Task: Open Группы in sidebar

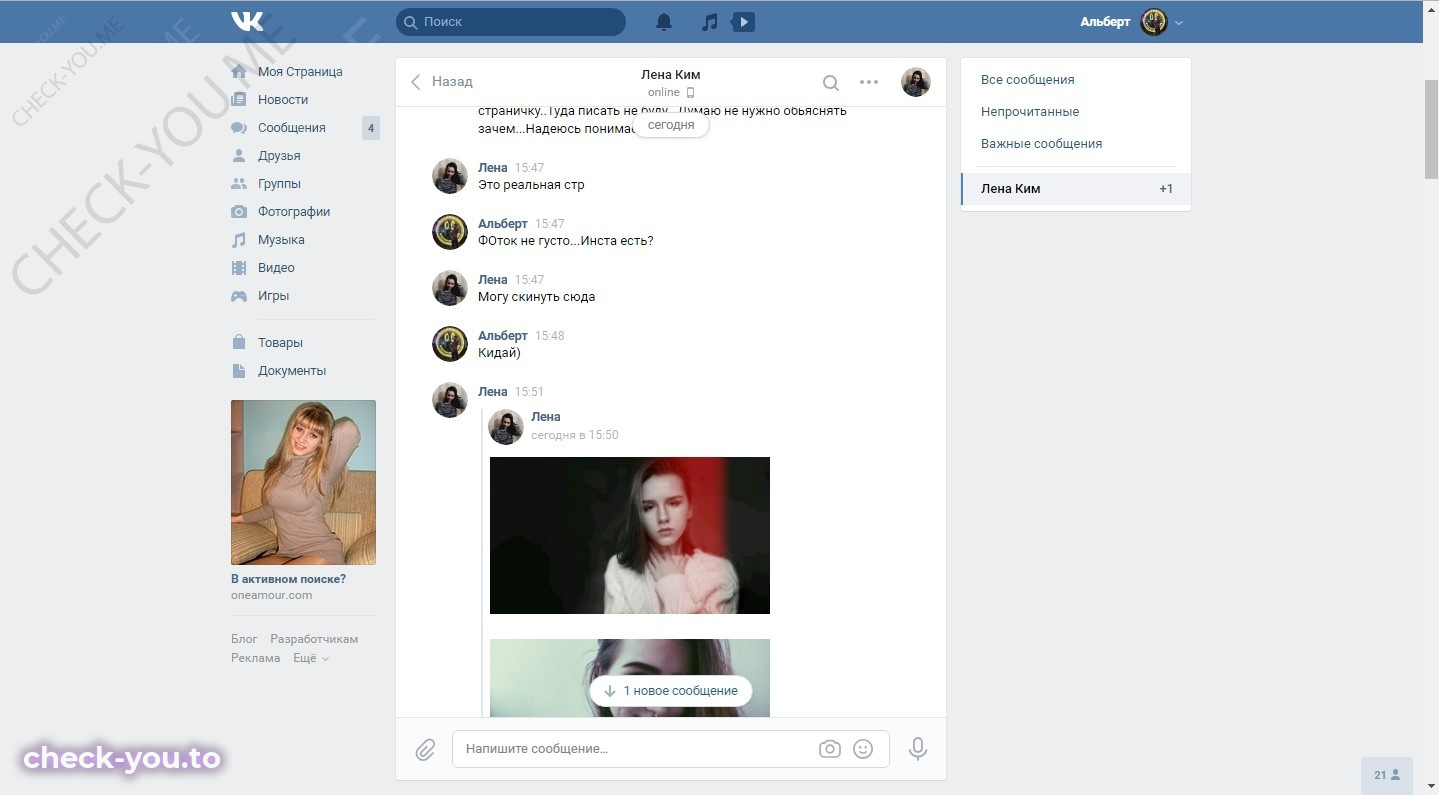Action: [279, 184]
